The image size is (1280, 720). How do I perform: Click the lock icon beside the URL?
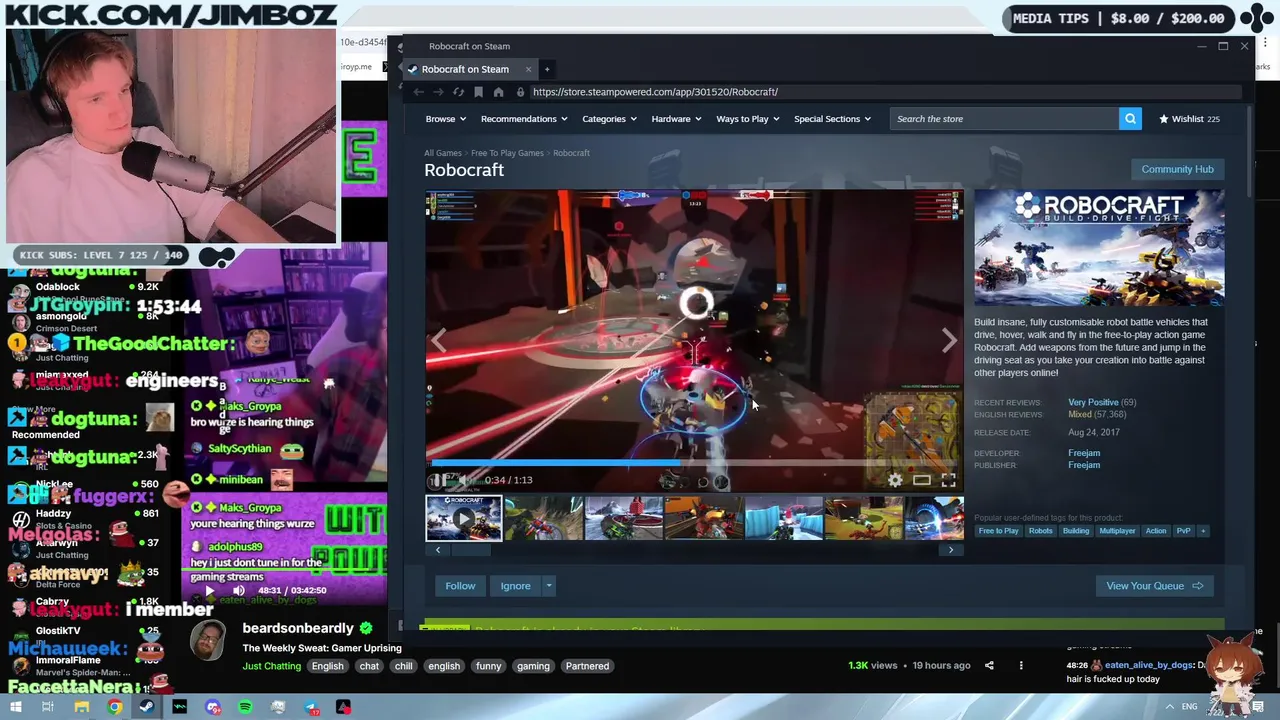(x=520, y=92)
